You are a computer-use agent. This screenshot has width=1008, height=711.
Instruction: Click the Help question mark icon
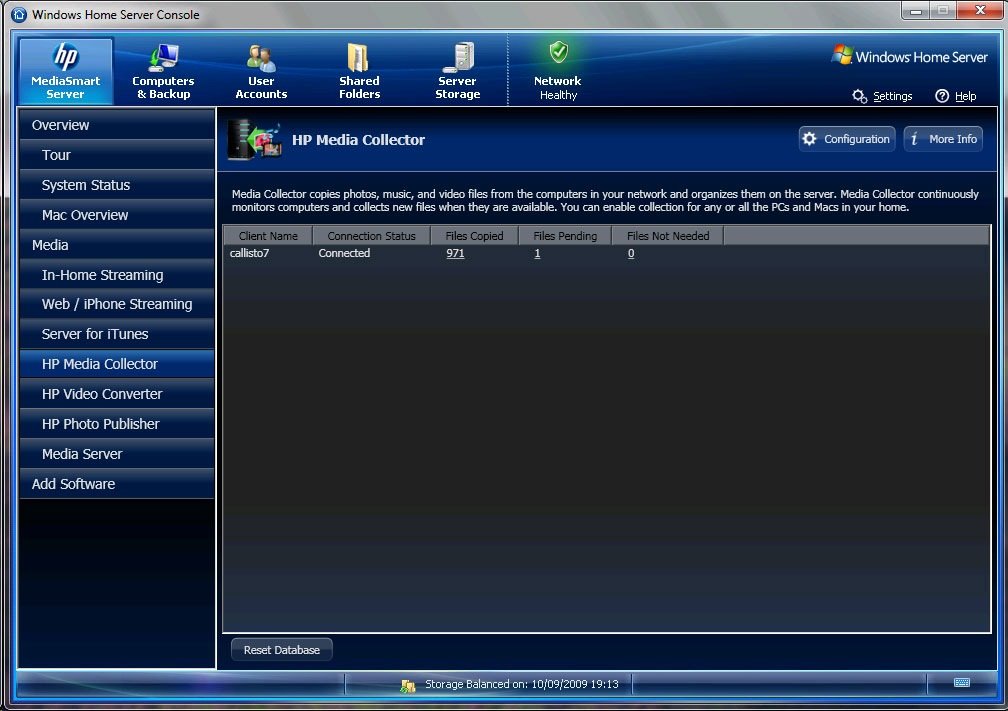942,96
